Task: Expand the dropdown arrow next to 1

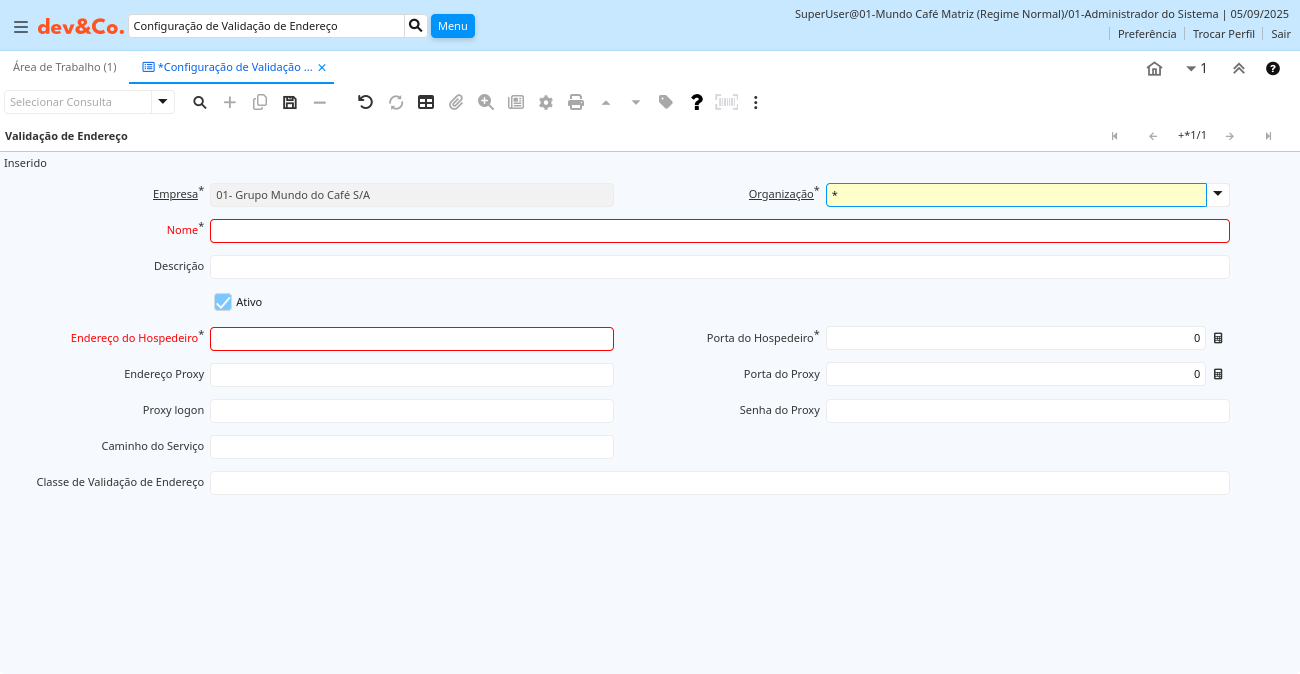Action: tap(1191, 68)
